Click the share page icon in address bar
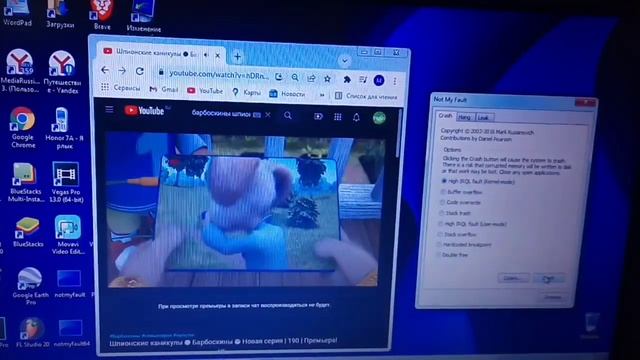This screenshot has height=360, width=640. coord(311,78)
